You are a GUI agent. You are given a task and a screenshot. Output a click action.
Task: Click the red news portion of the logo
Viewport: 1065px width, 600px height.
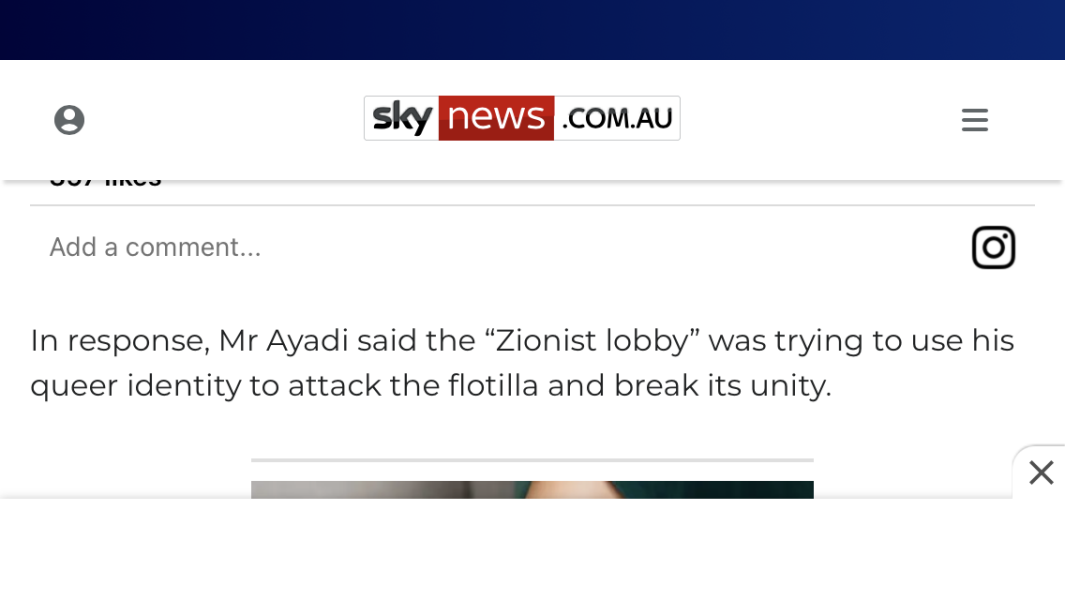[495, 117]
